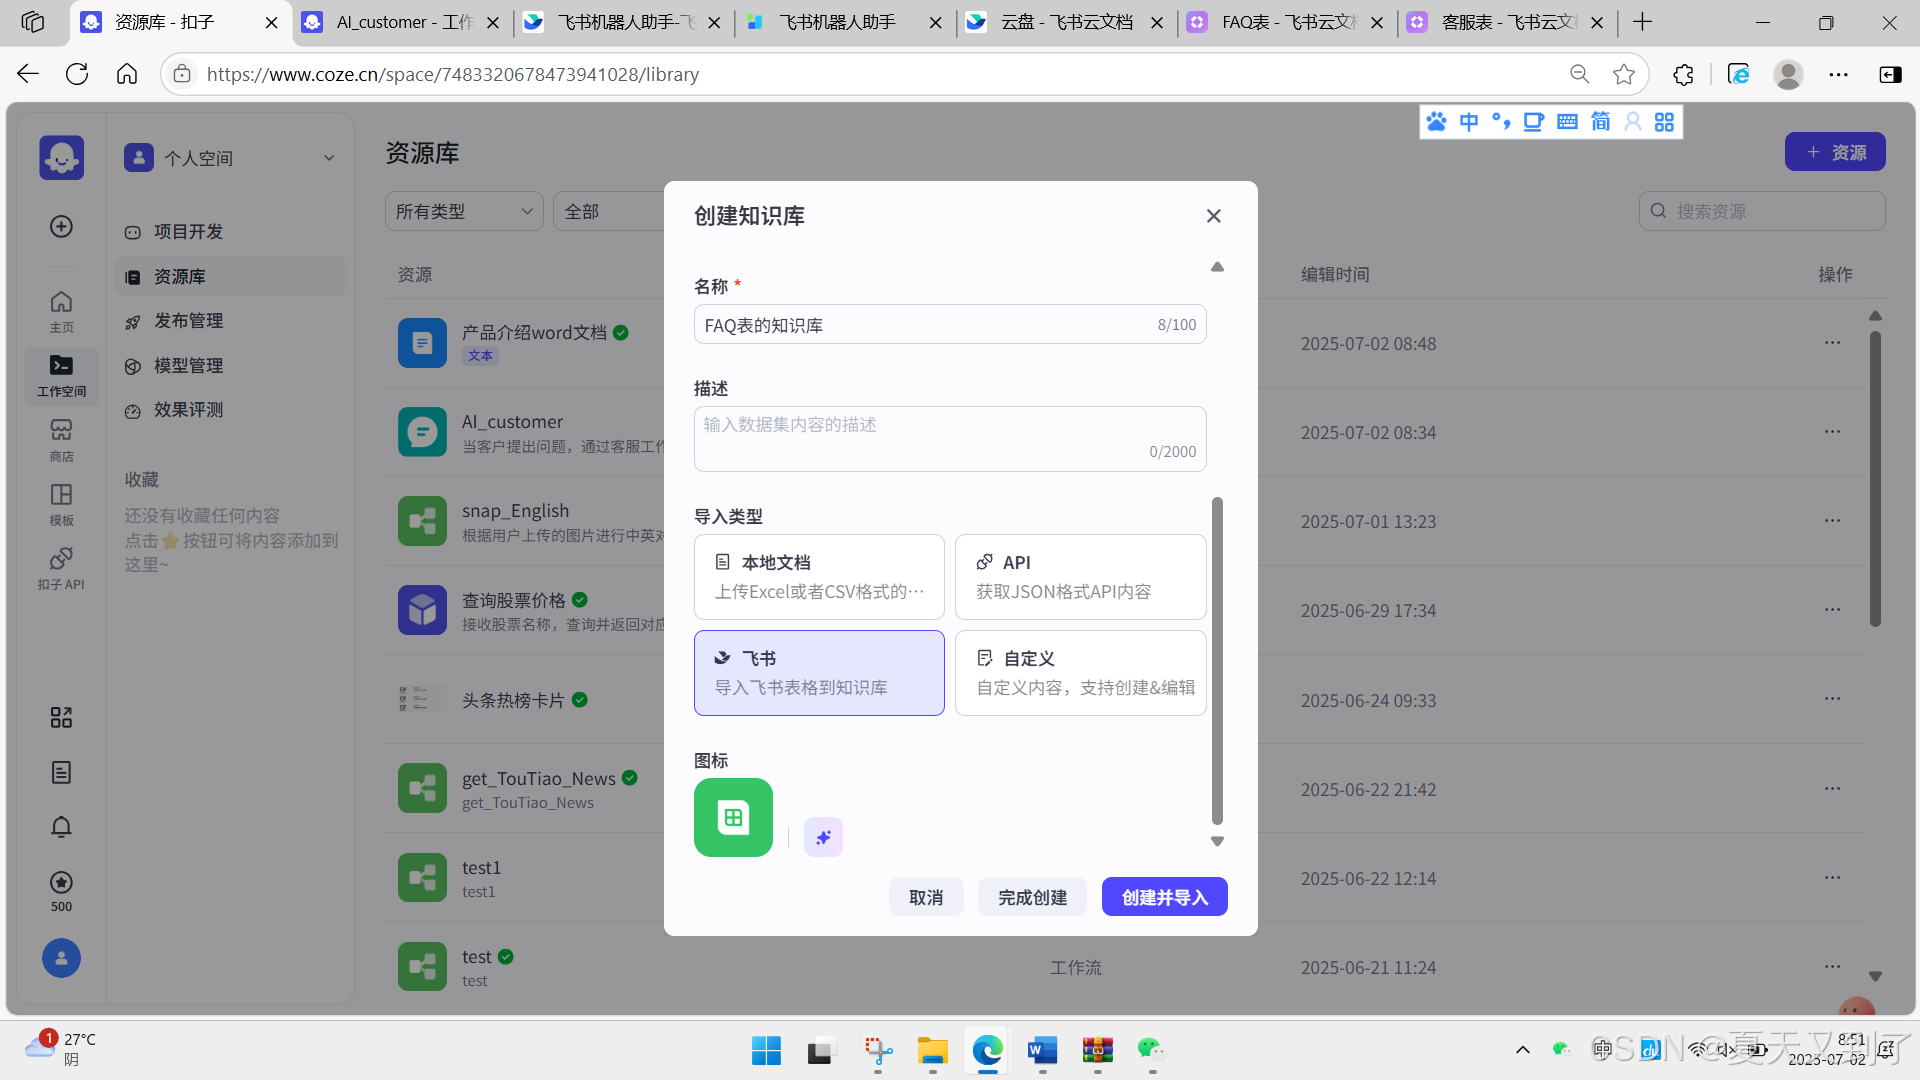Click the plus create icon in sidebar
This screenshot has height=1080, width=1920.
pos(61,227)
